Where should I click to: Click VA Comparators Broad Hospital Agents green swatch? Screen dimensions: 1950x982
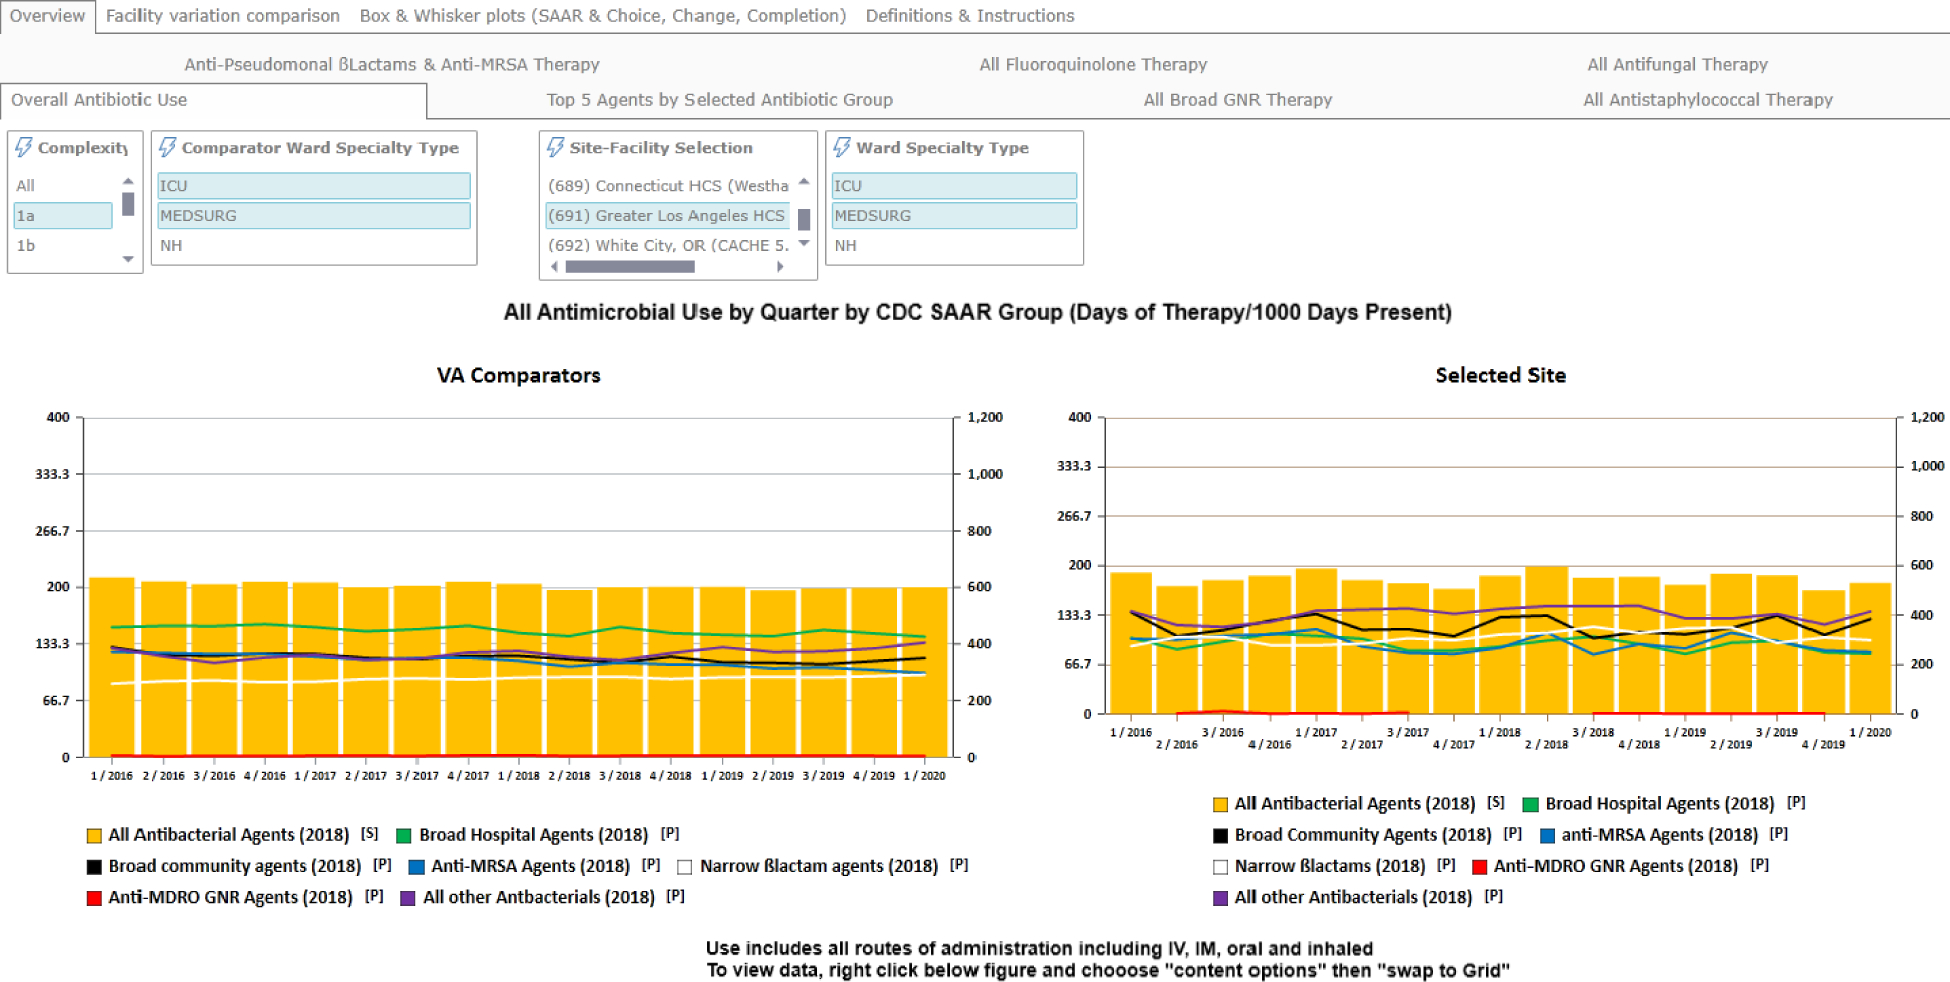(404, 836)
